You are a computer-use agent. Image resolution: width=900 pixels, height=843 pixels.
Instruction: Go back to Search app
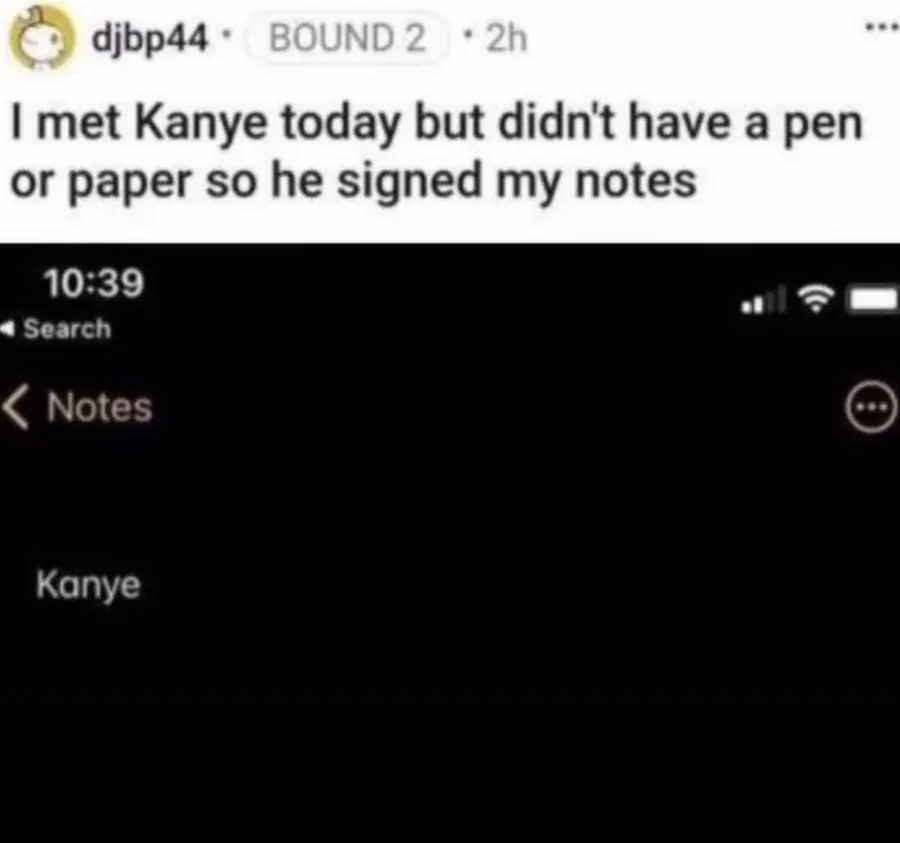56,329
